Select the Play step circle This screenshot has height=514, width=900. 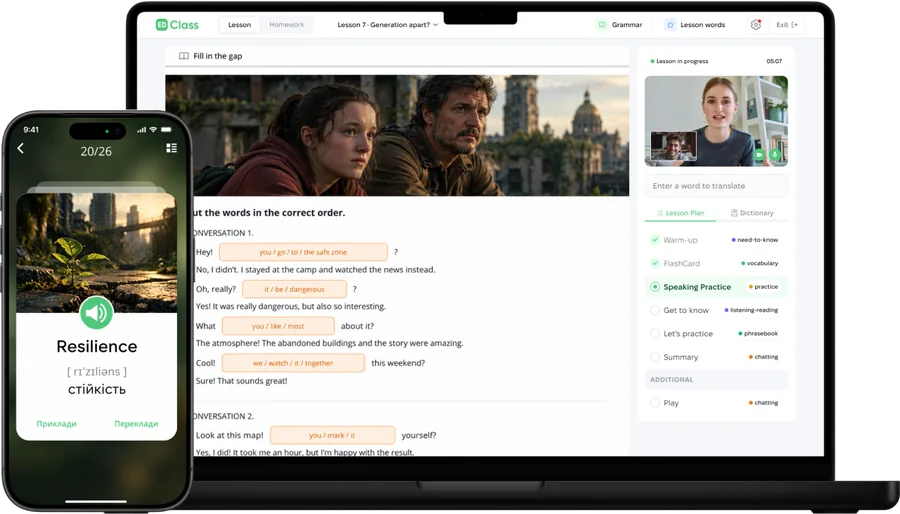[655, 403]
